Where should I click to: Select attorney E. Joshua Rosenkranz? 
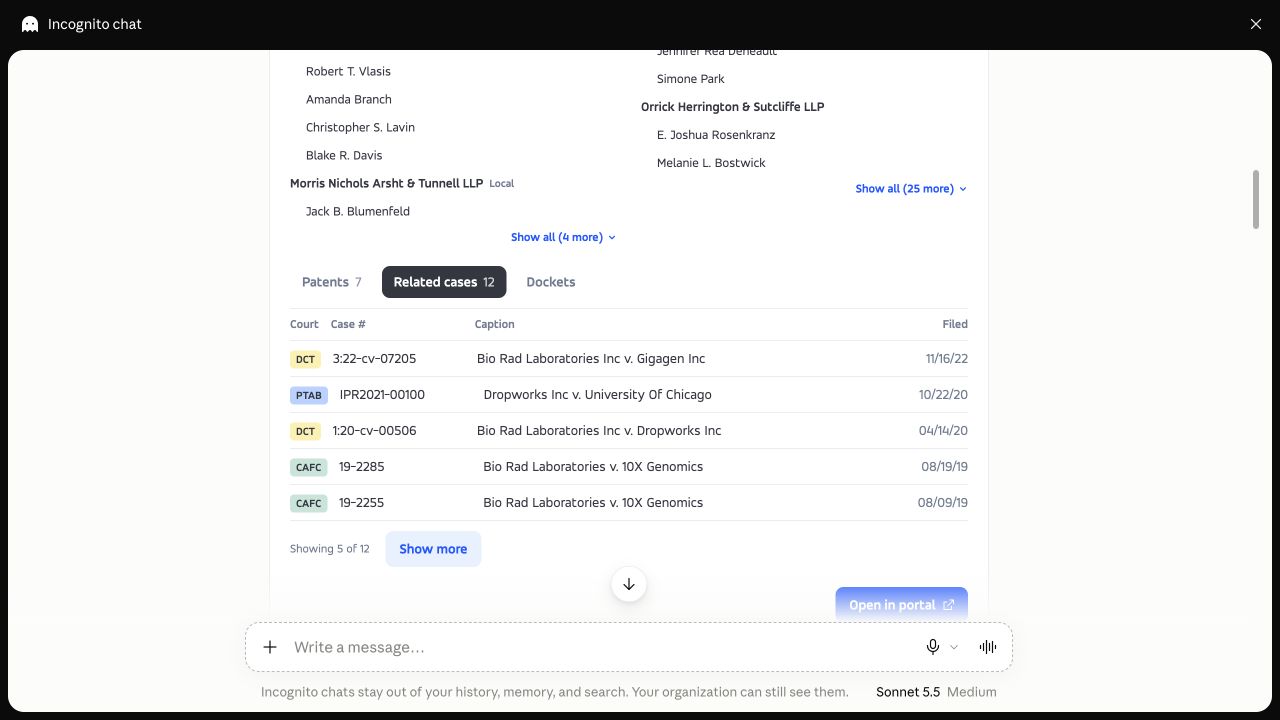click(716, 135)
